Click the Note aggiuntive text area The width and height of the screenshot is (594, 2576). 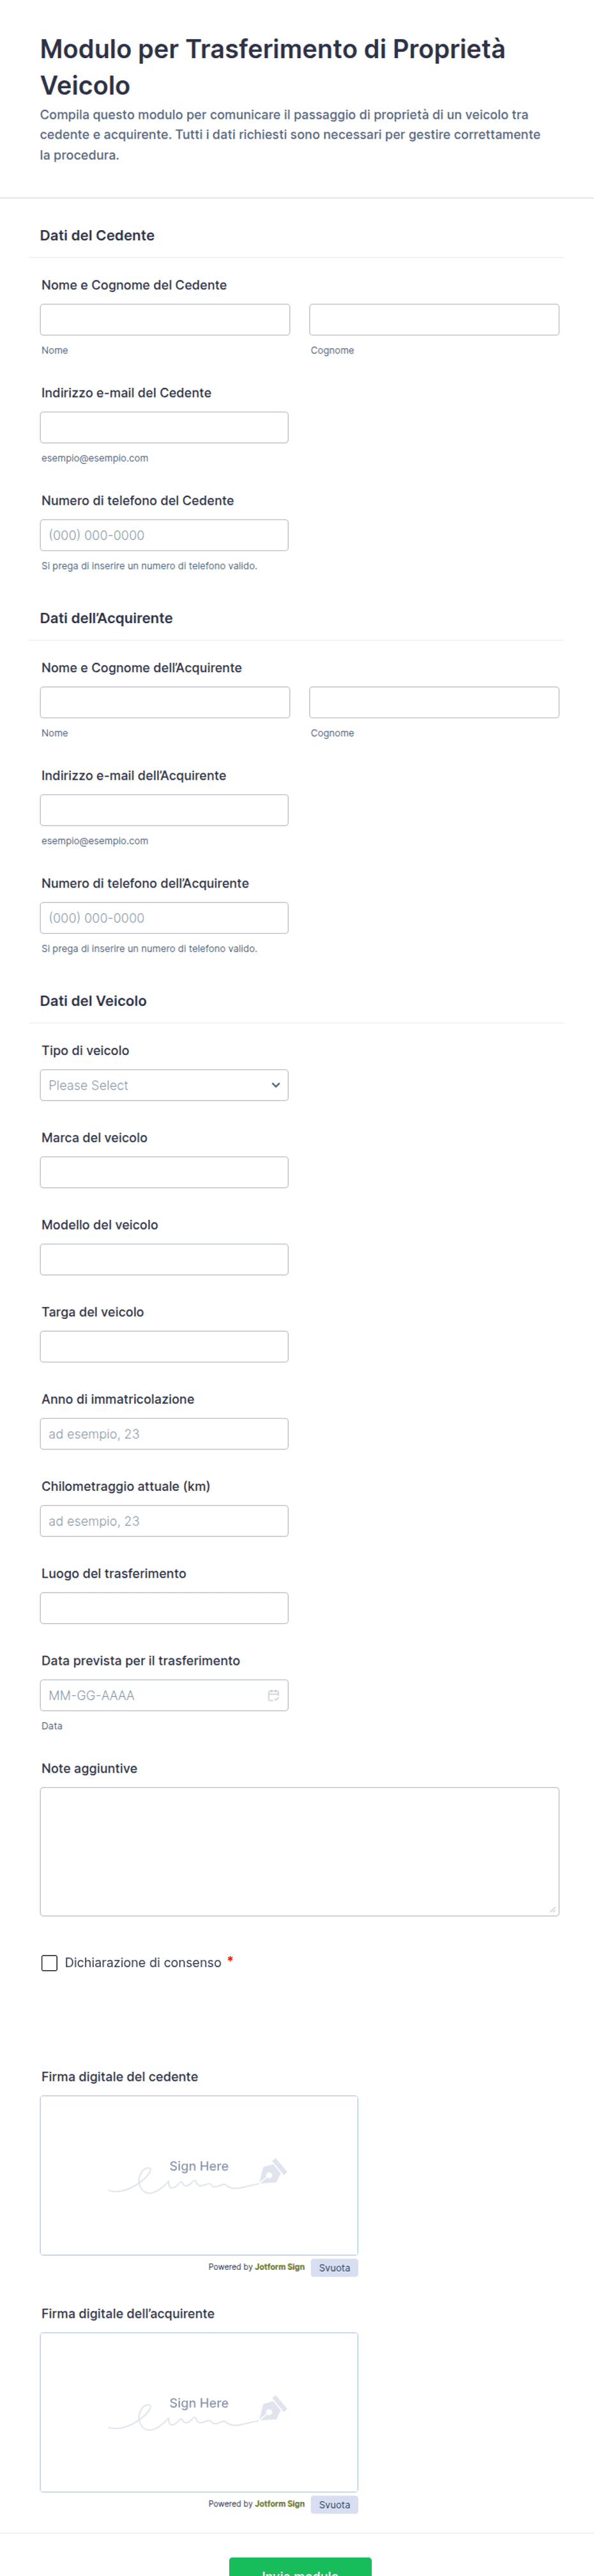point(299,1852)
